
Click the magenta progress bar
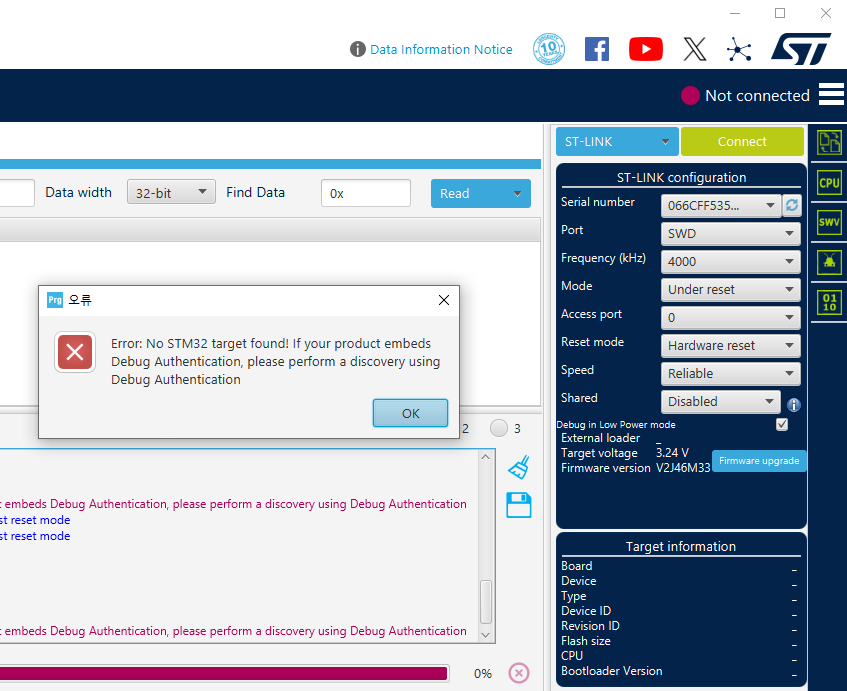pyautogui.click(x=224, y=673)
